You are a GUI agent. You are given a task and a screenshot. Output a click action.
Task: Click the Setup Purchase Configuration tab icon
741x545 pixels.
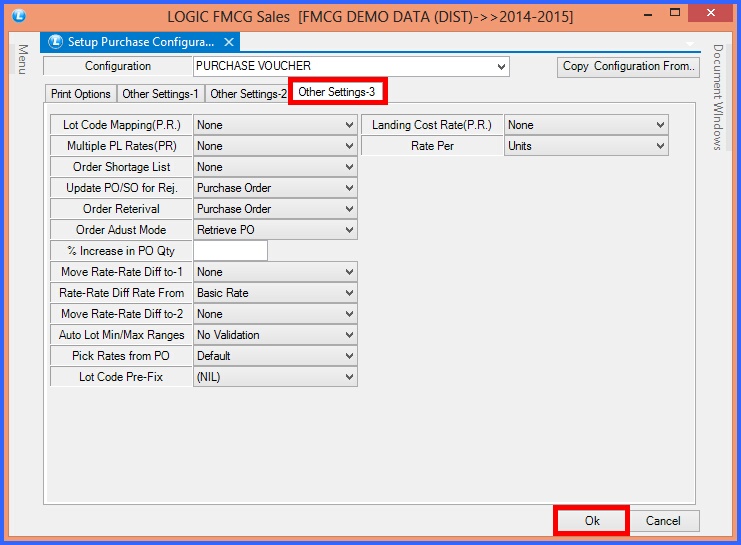point(56,42)
